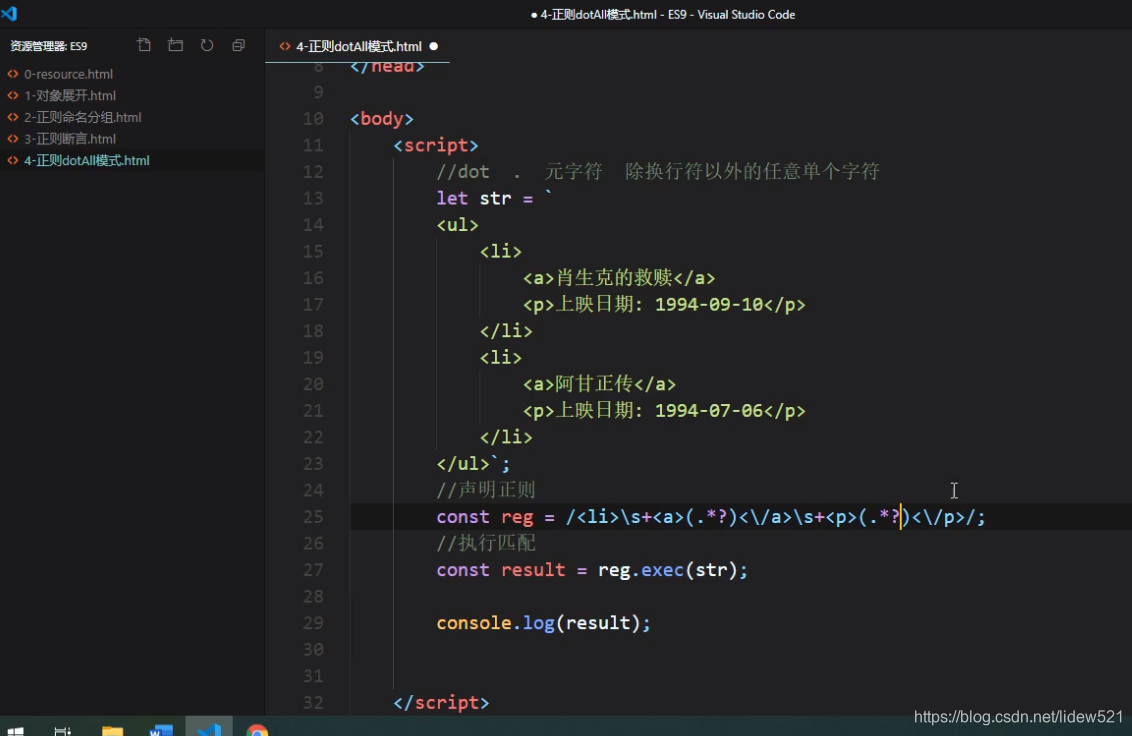Click the <a>阿甘正传</a> line
The height and width of the screenshot is (736, 1132).
(599, 384)
